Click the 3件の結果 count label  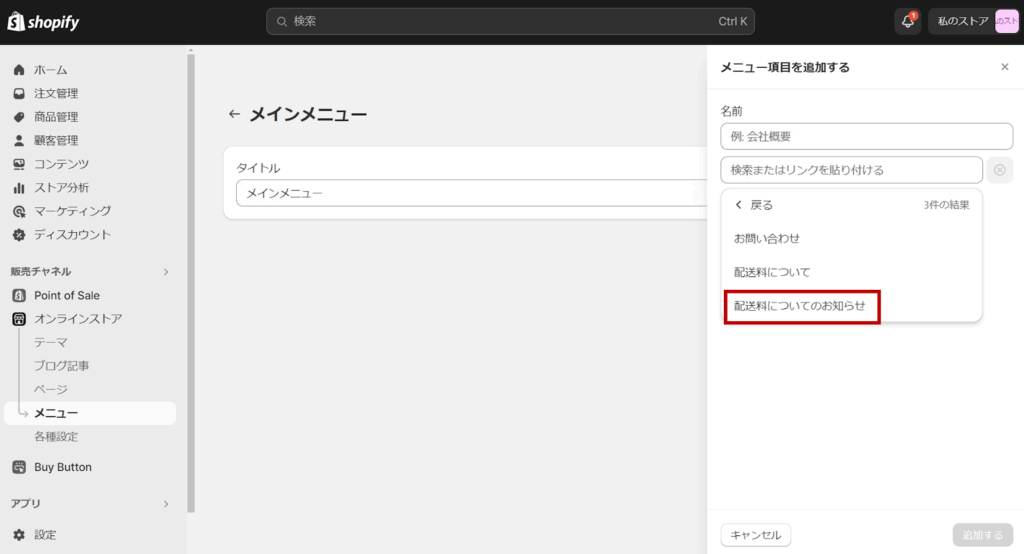pos(946,205)
